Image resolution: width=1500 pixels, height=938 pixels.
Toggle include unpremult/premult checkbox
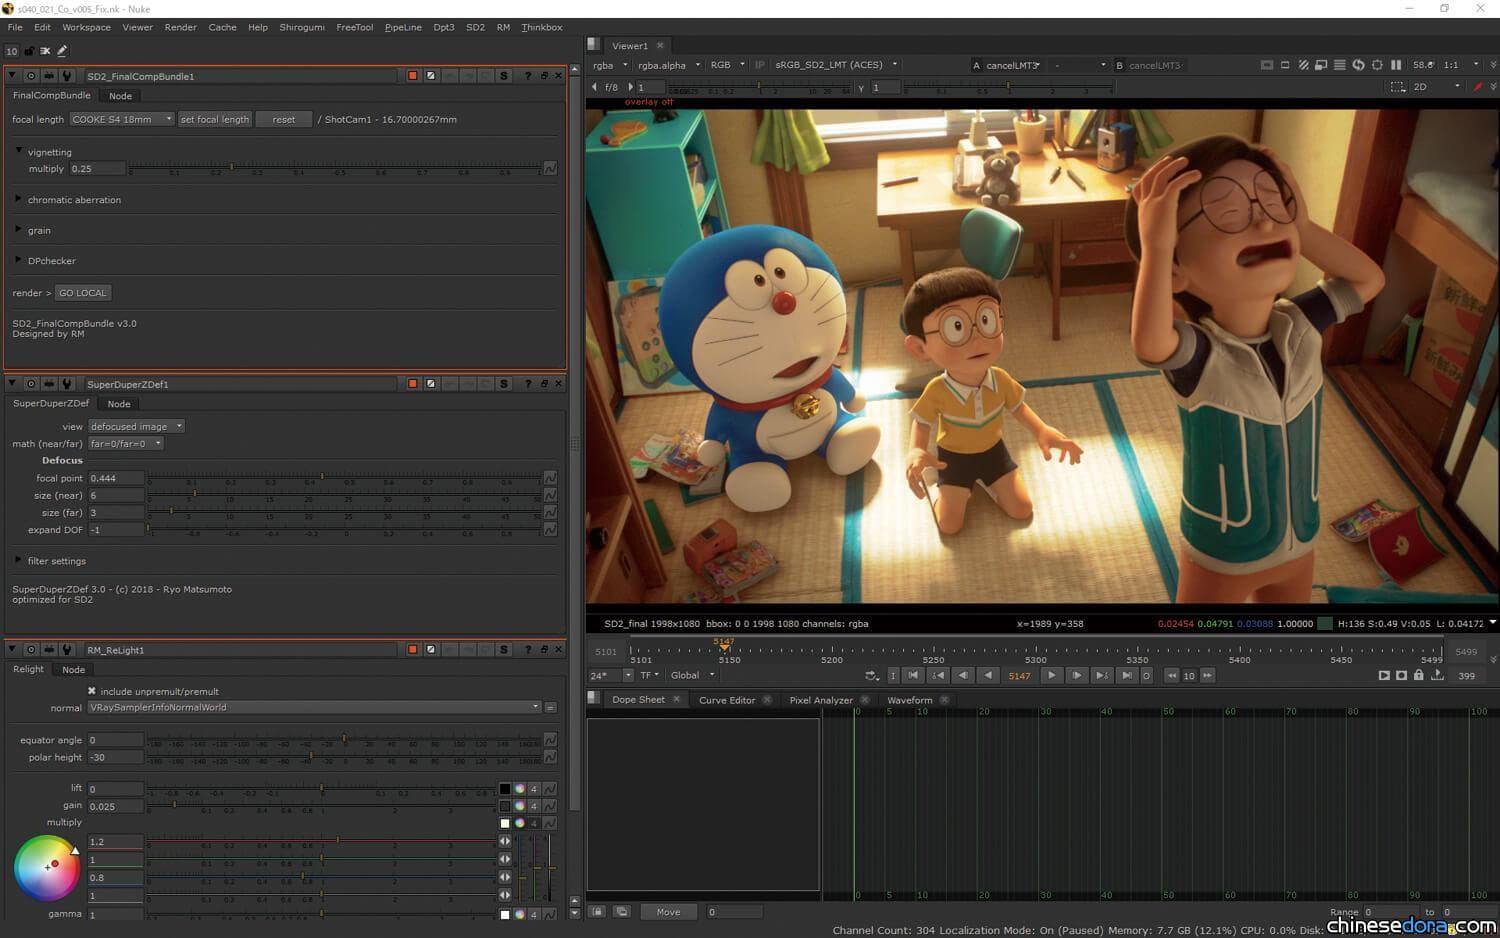click(92, 691)
